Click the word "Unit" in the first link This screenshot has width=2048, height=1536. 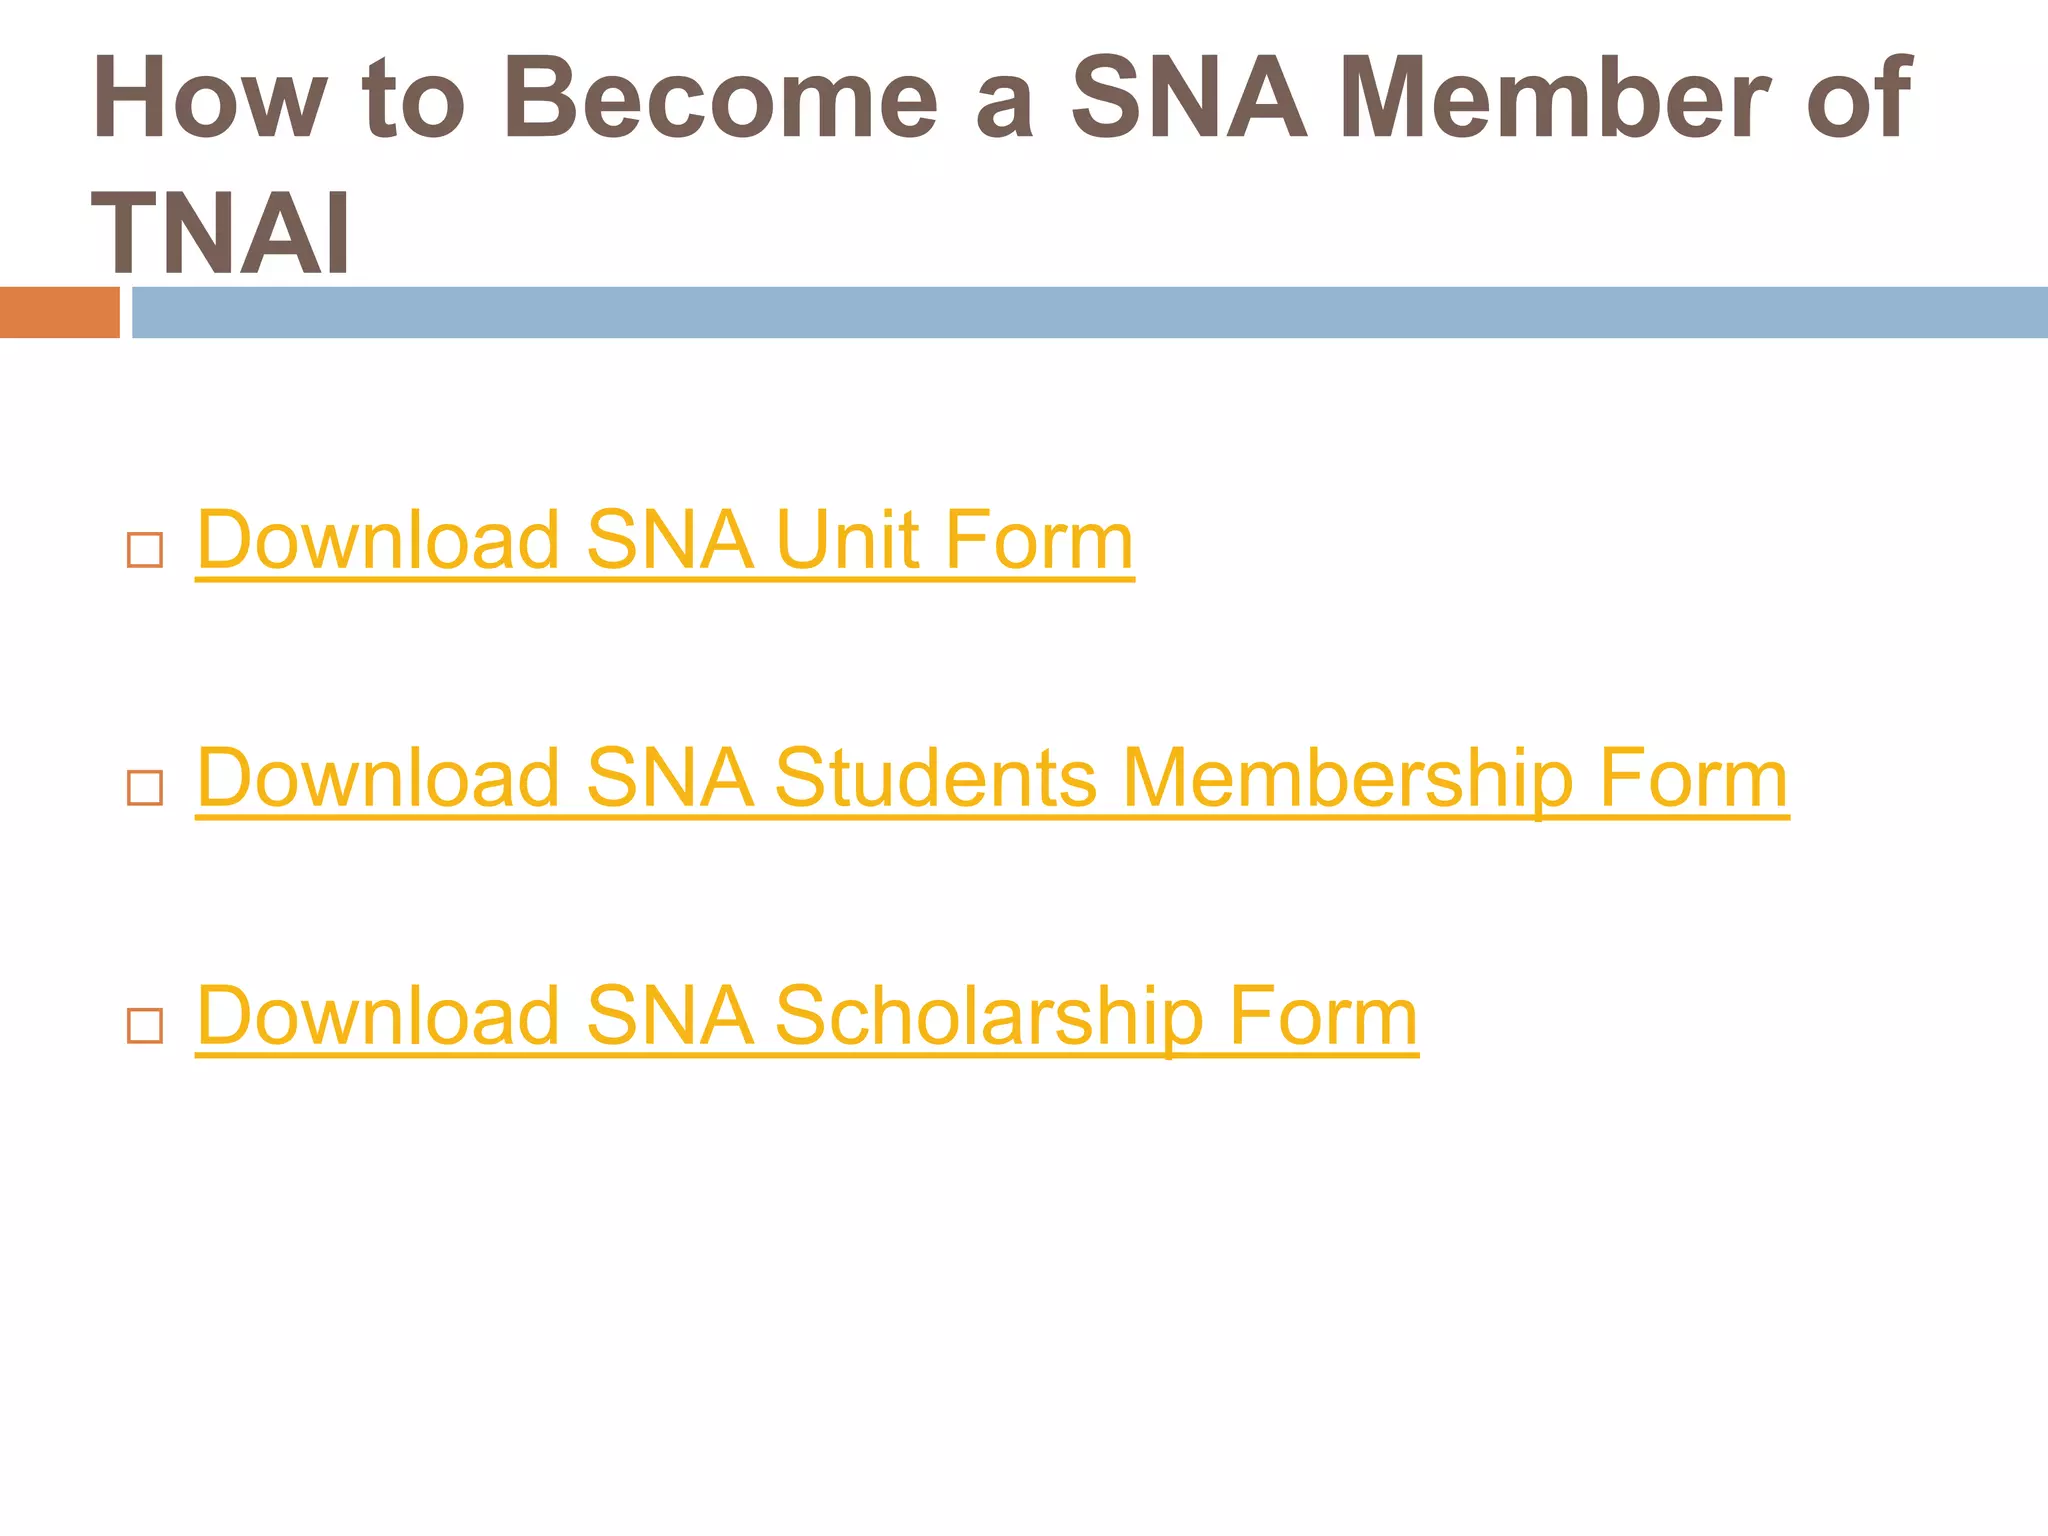pyautogui.click(x=847, y=541)
